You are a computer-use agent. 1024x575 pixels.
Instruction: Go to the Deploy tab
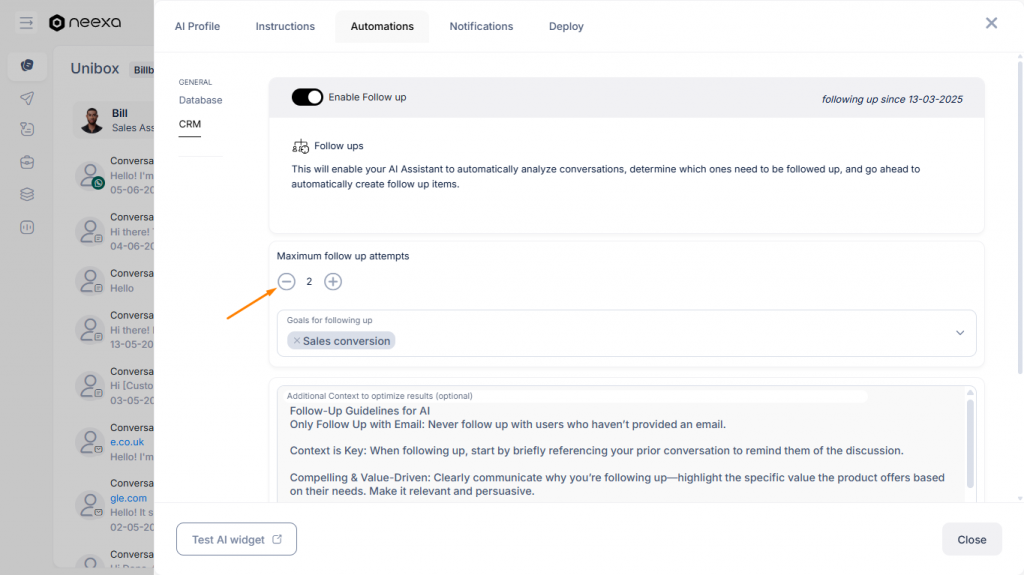[x=566, y=26]
